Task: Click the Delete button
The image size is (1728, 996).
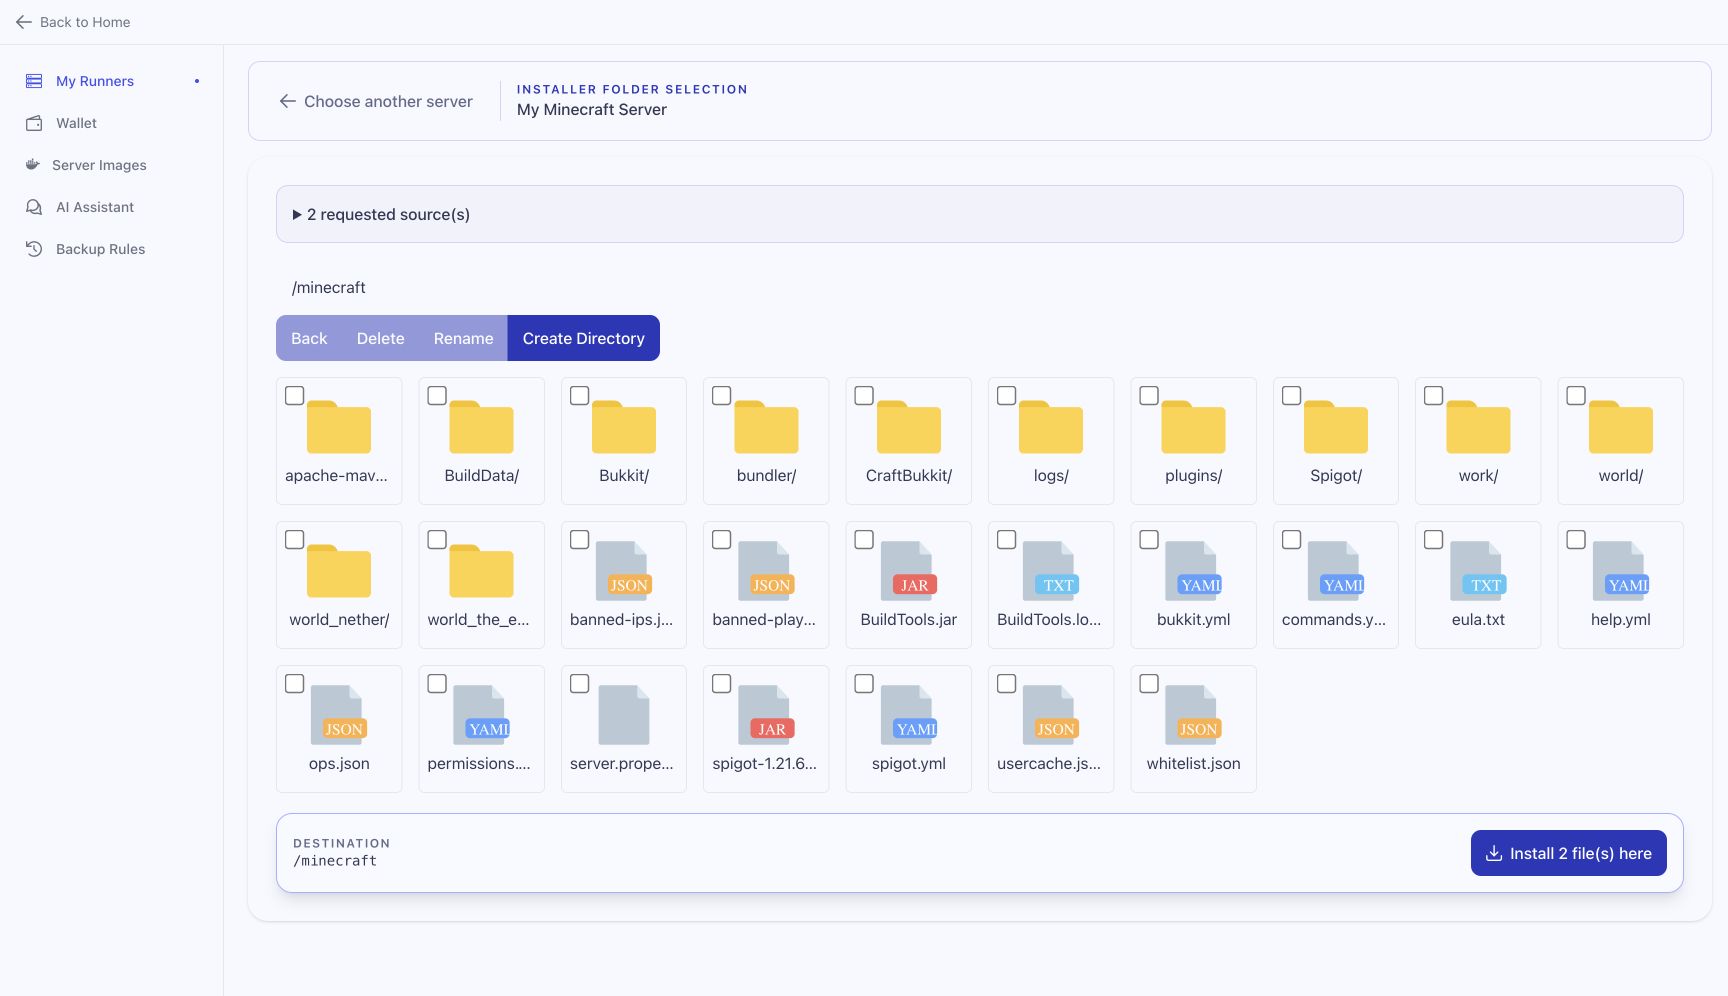Action: [381, 338]
